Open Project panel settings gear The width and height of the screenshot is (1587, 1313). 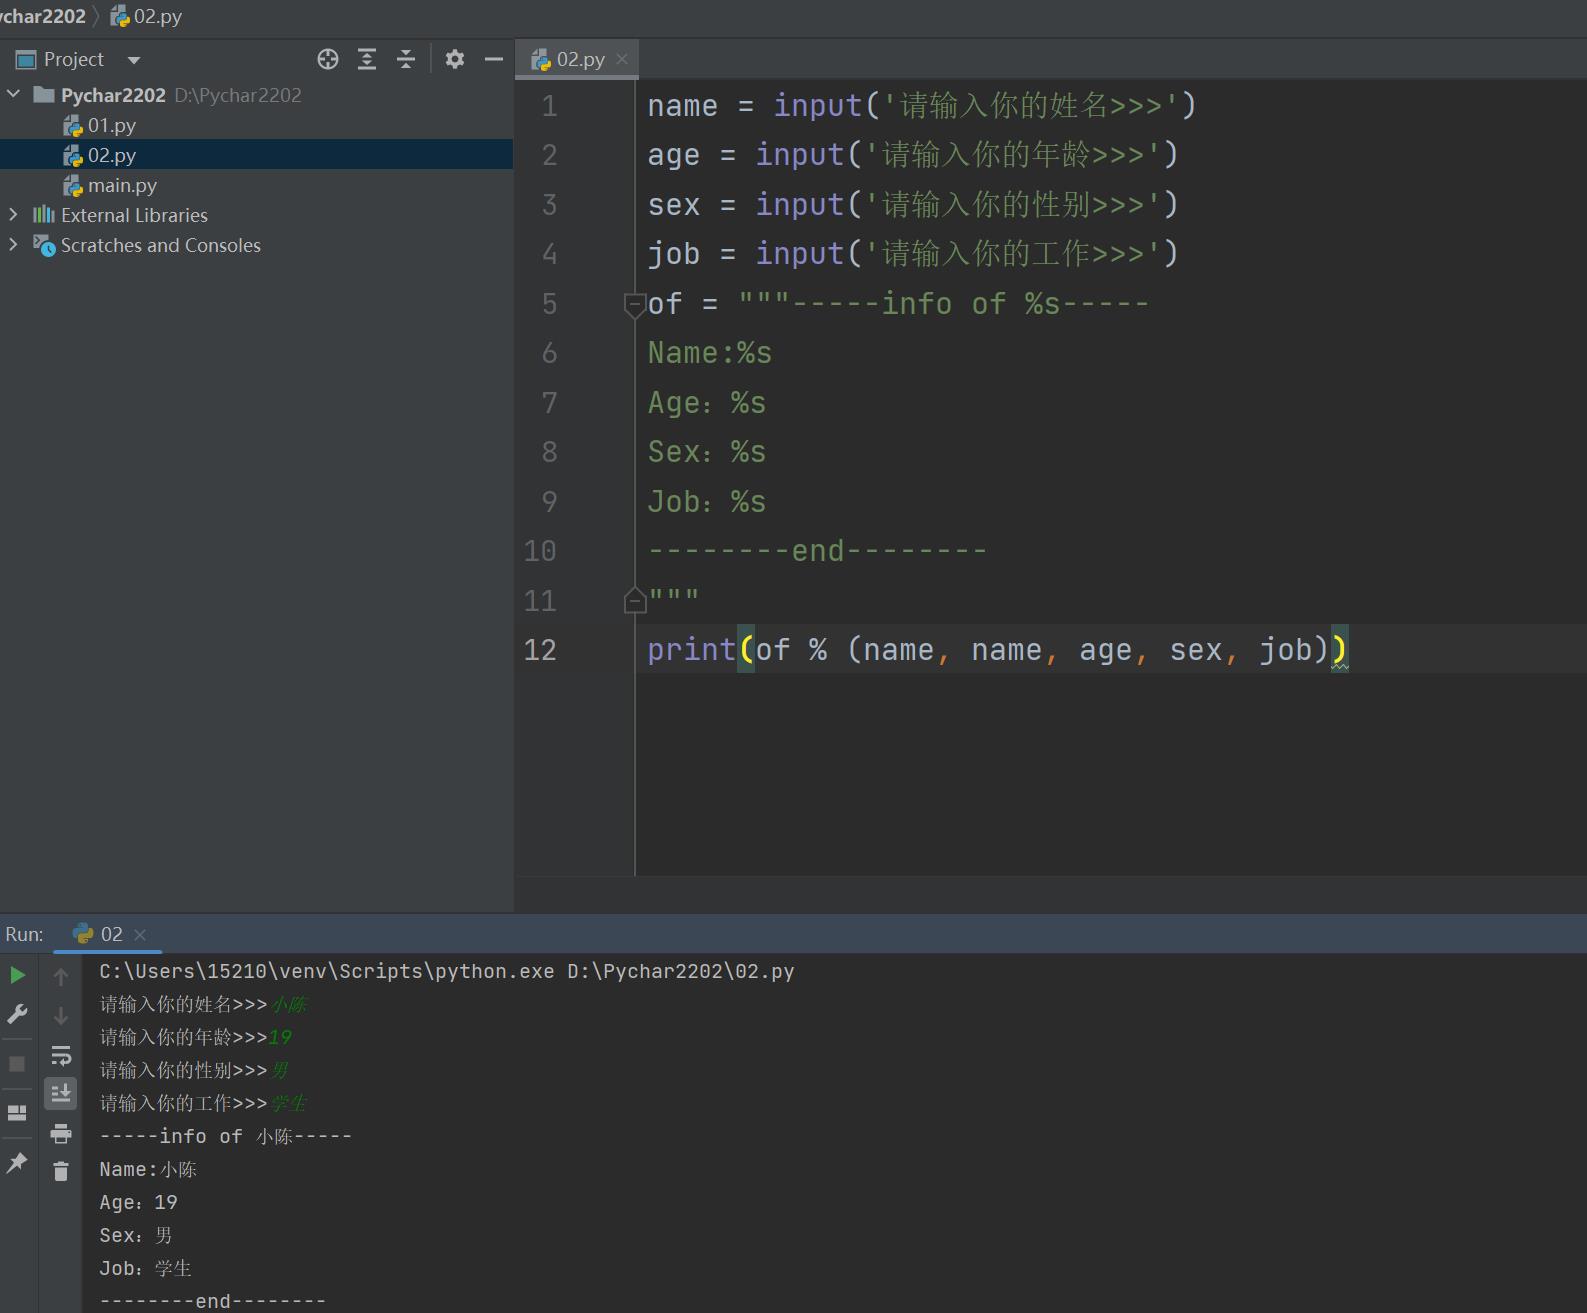[x=455, y=59]
